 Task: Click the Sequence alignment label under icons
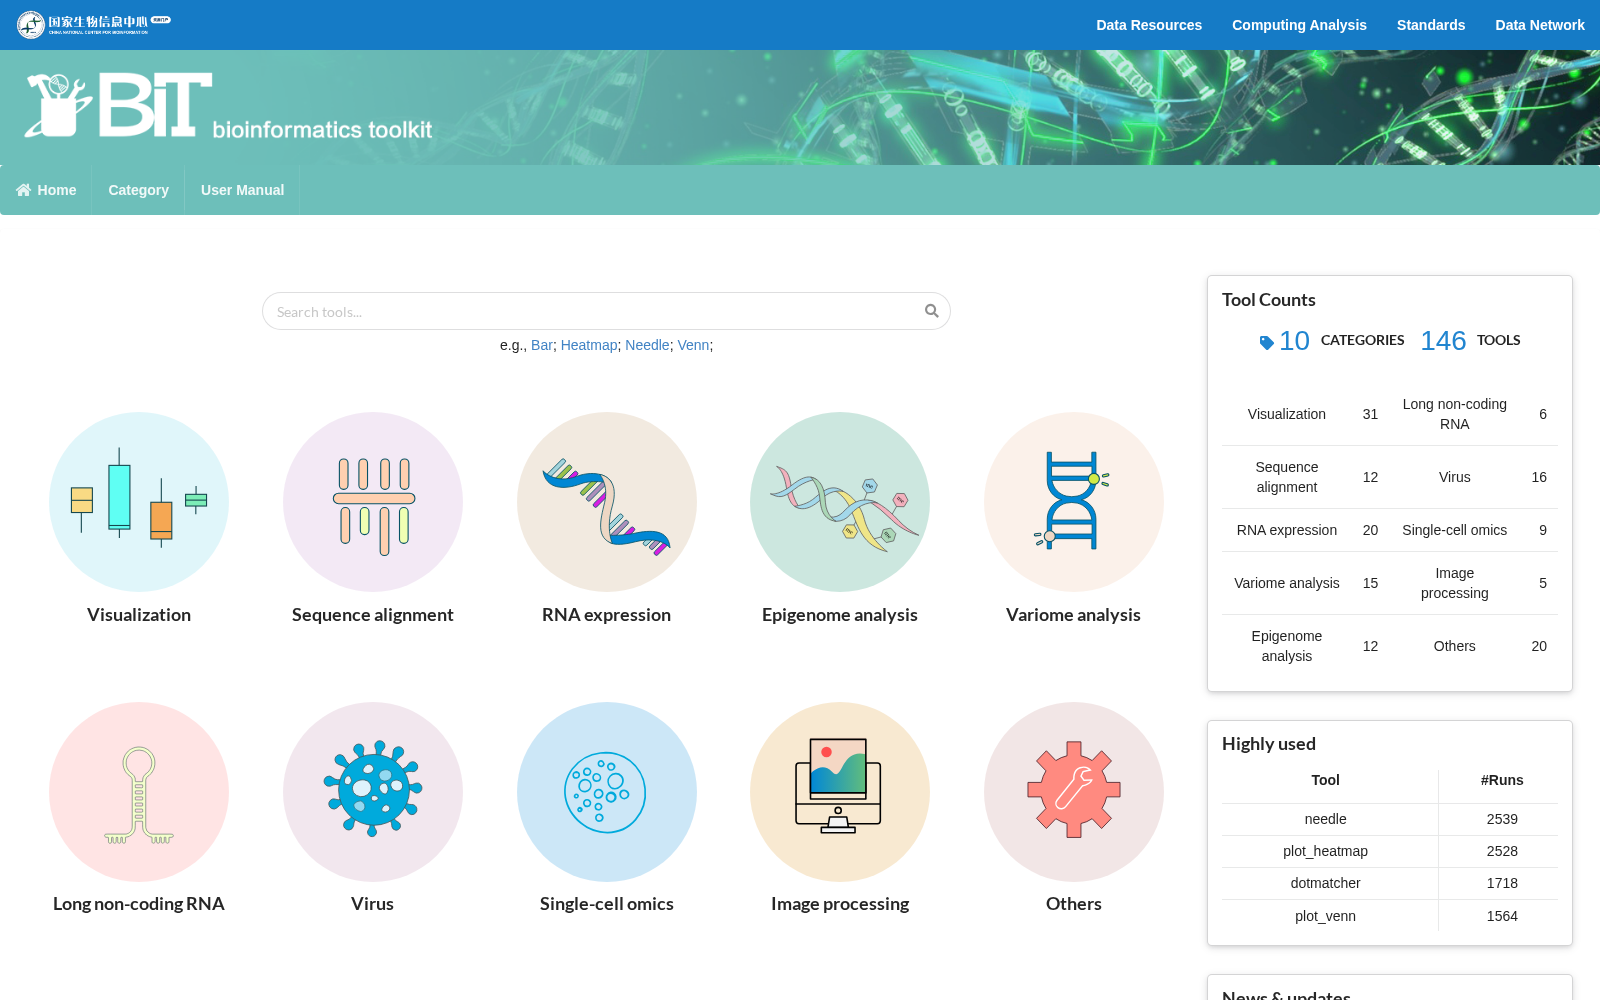click(373, 615)
